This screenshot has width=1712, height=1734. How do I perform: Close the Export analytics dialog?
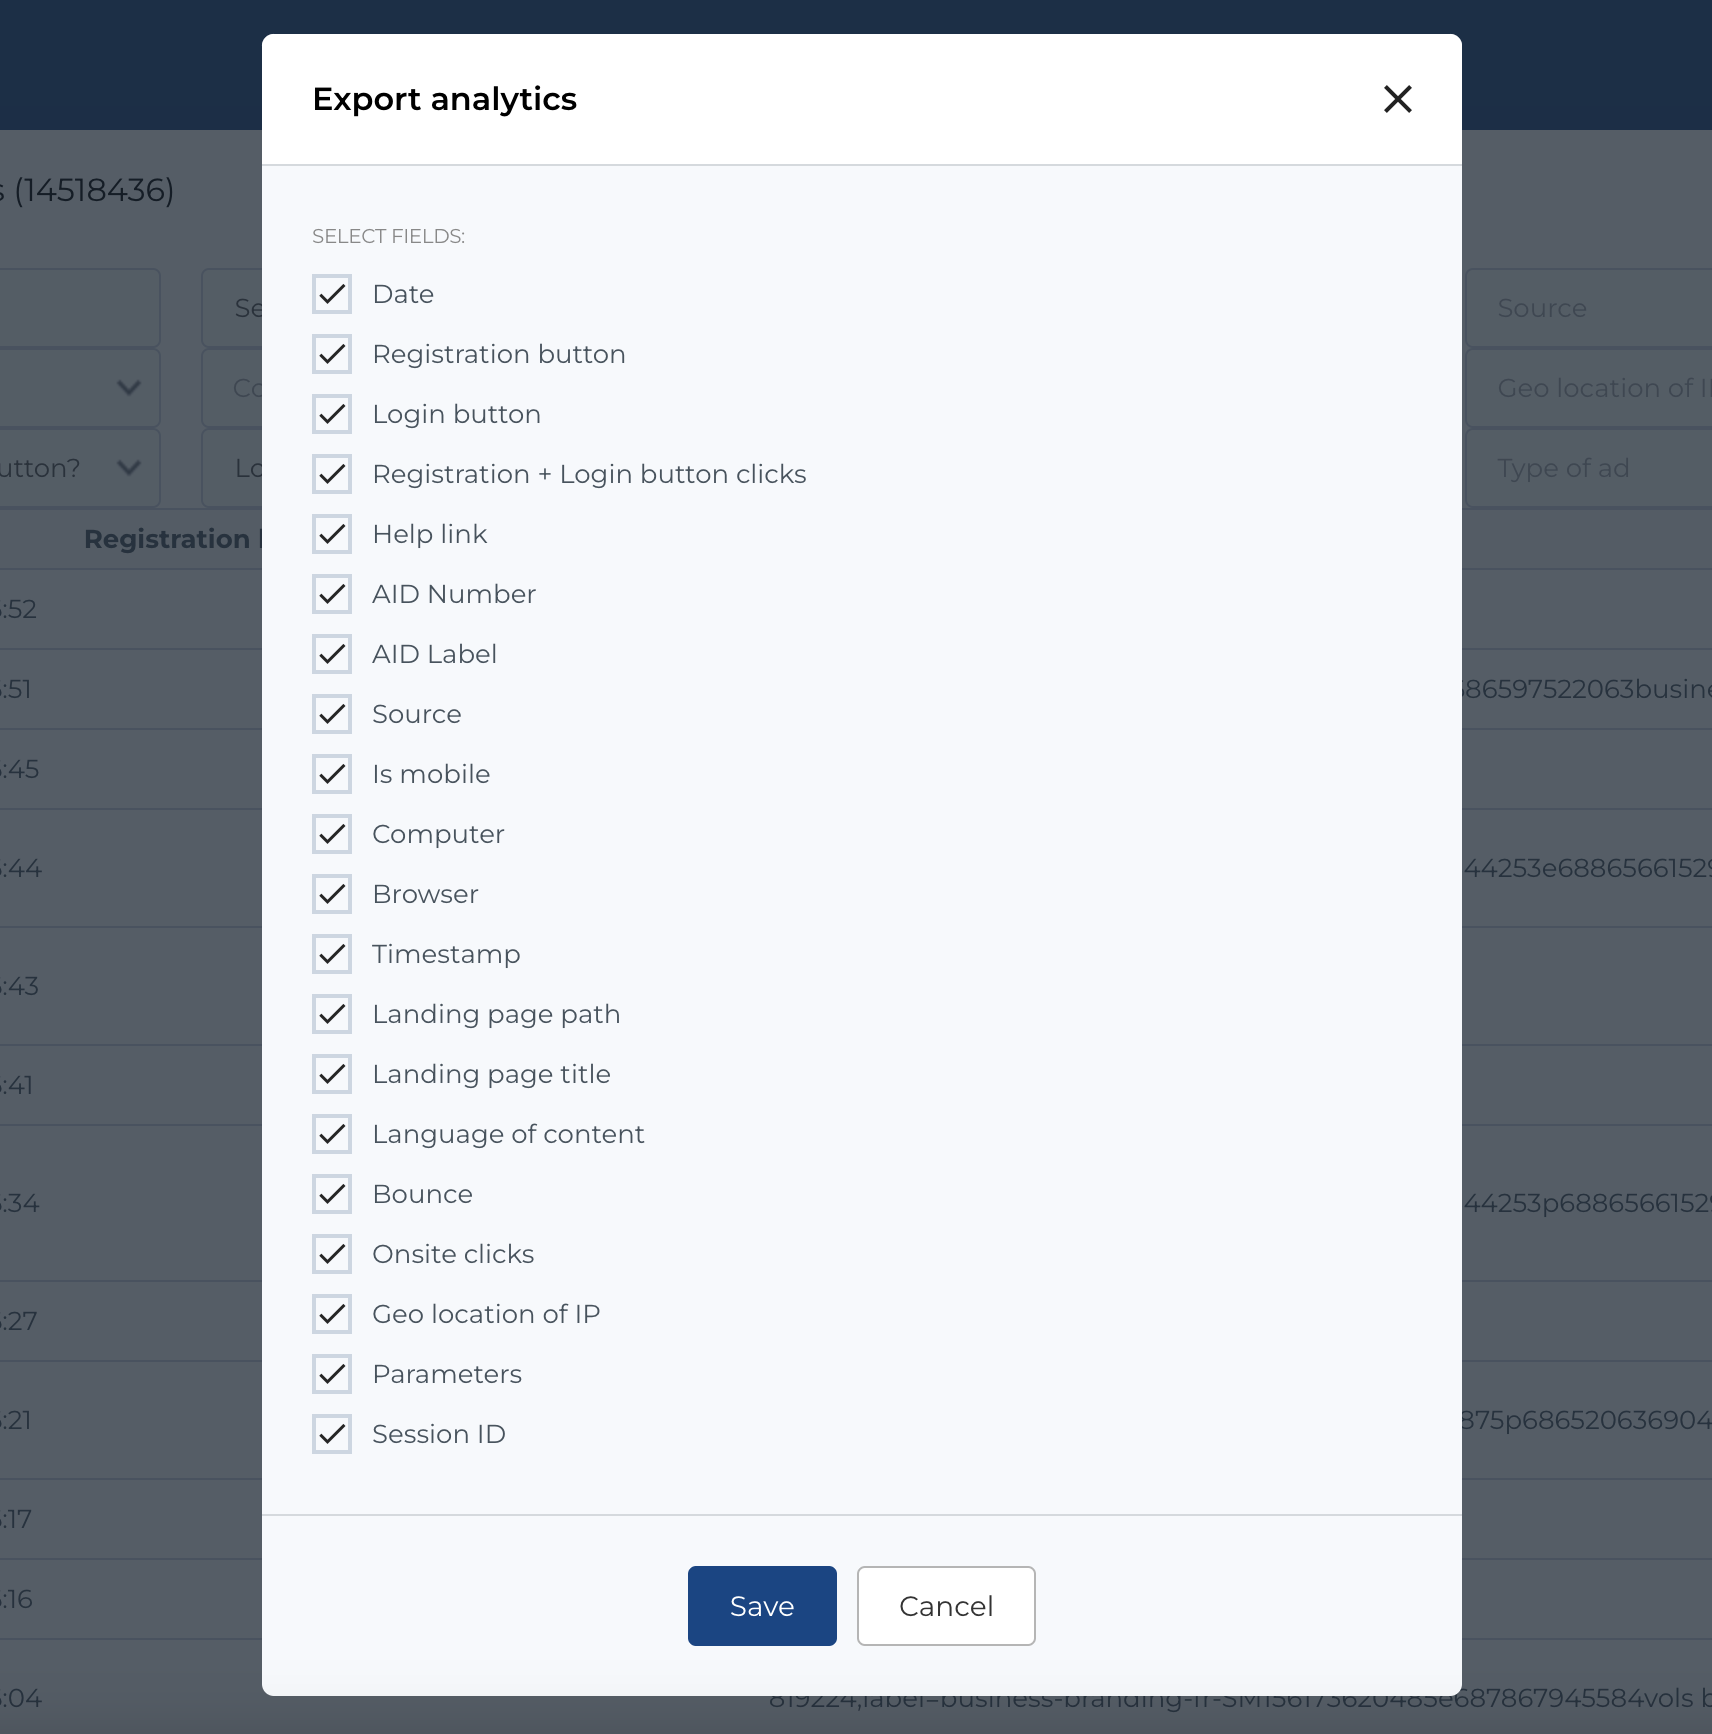[1398, 99]
